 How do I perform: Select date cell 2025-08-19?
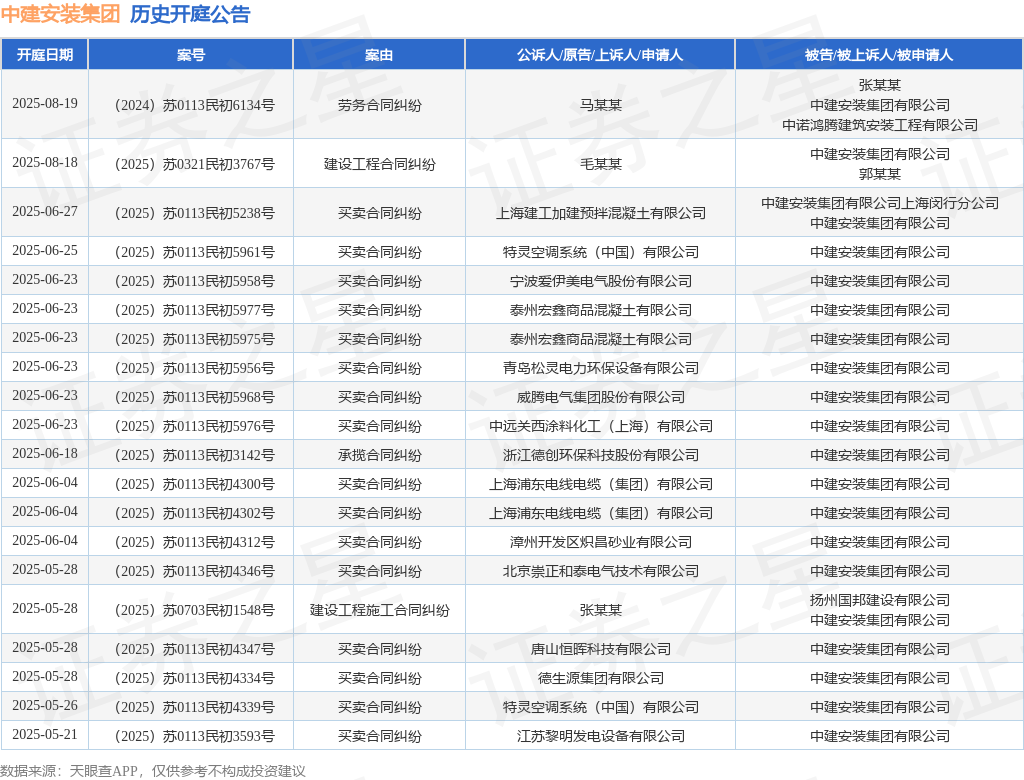[44, 104]
